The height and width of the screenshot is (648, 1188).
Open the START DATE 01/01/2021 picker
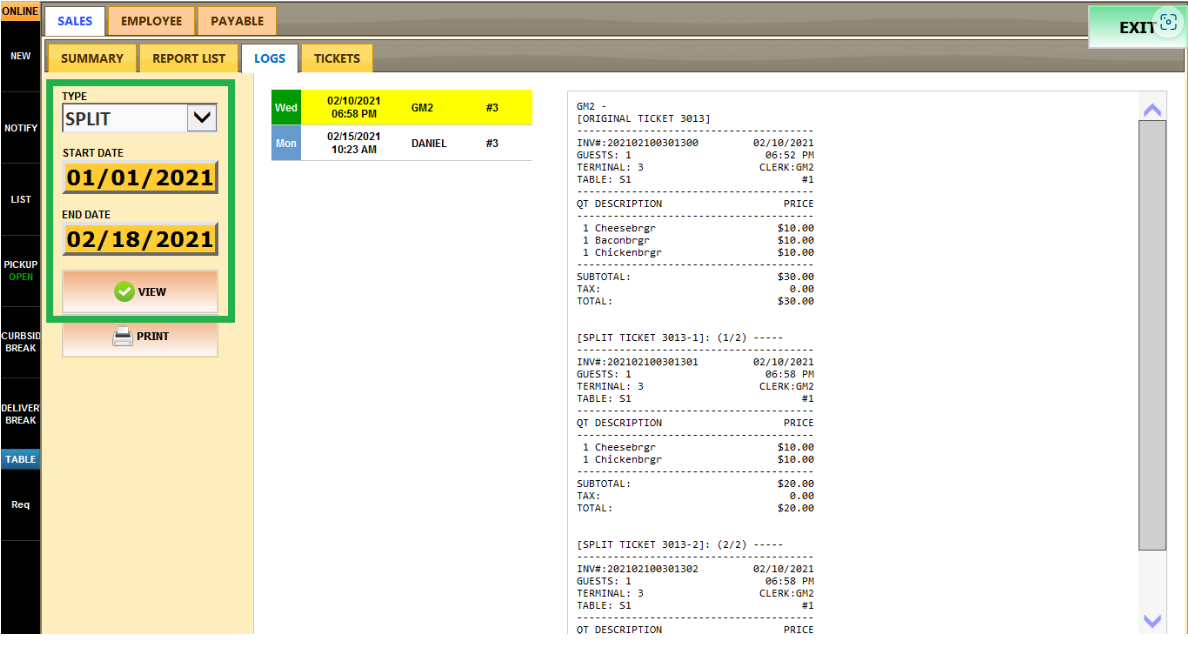[140, 177]
